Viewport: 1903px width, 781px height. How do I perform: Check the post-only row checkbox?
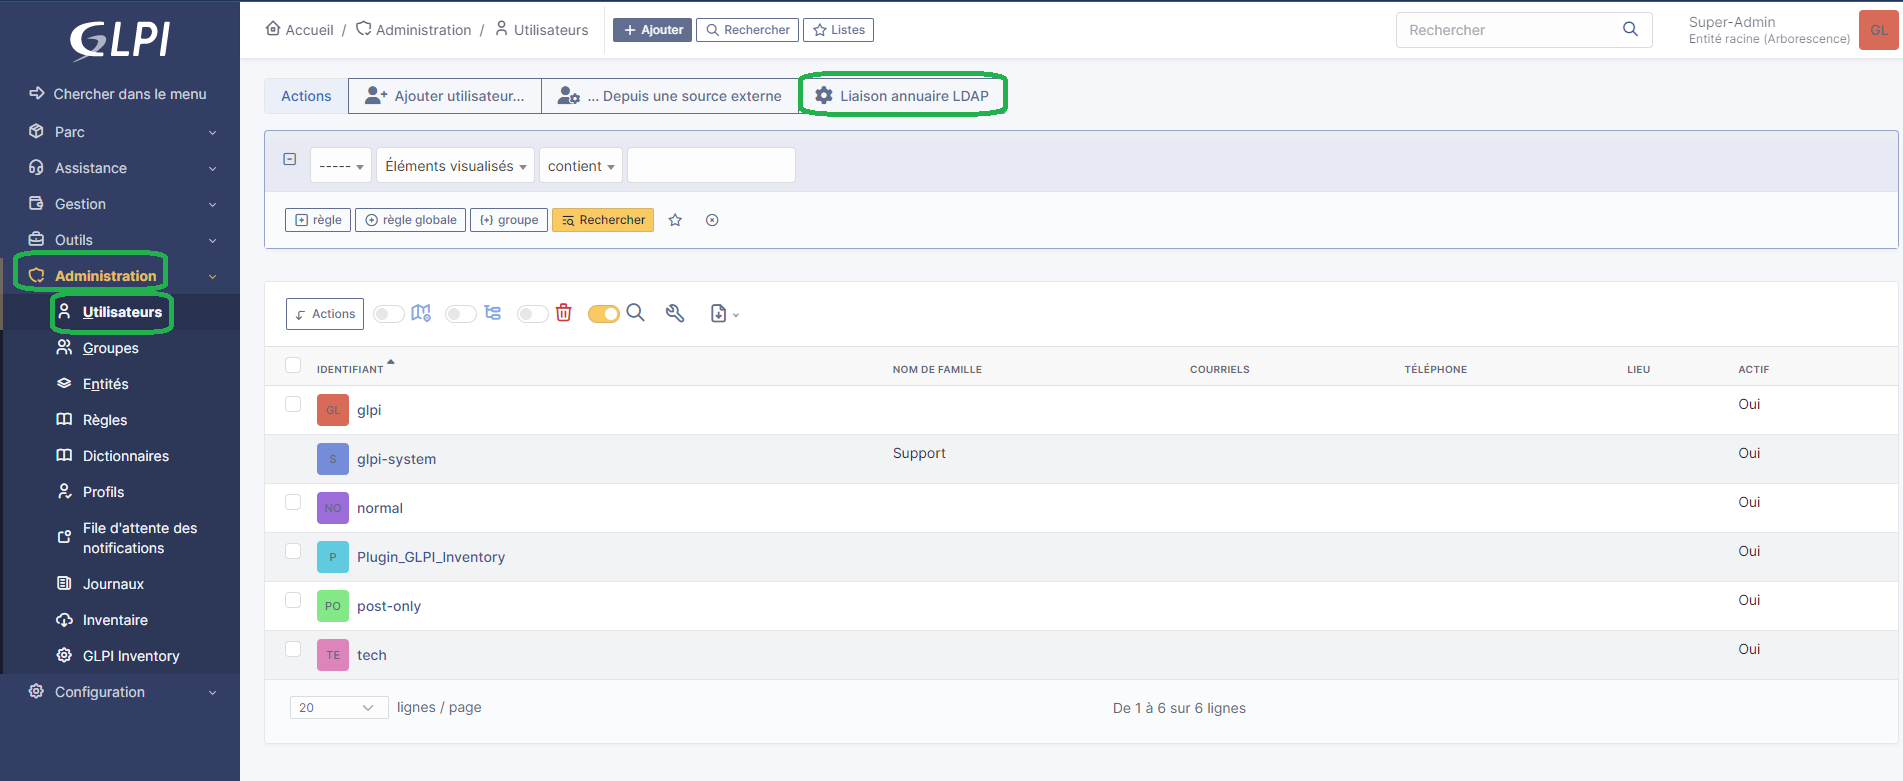click(293, 600)
